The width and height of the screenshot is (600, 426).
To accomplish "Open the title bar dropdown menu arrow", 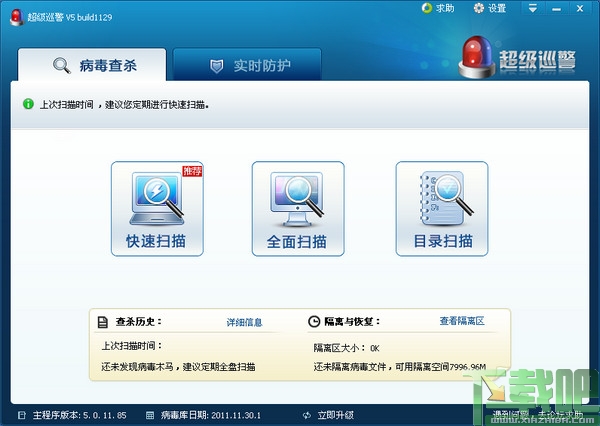I will 533,8.
